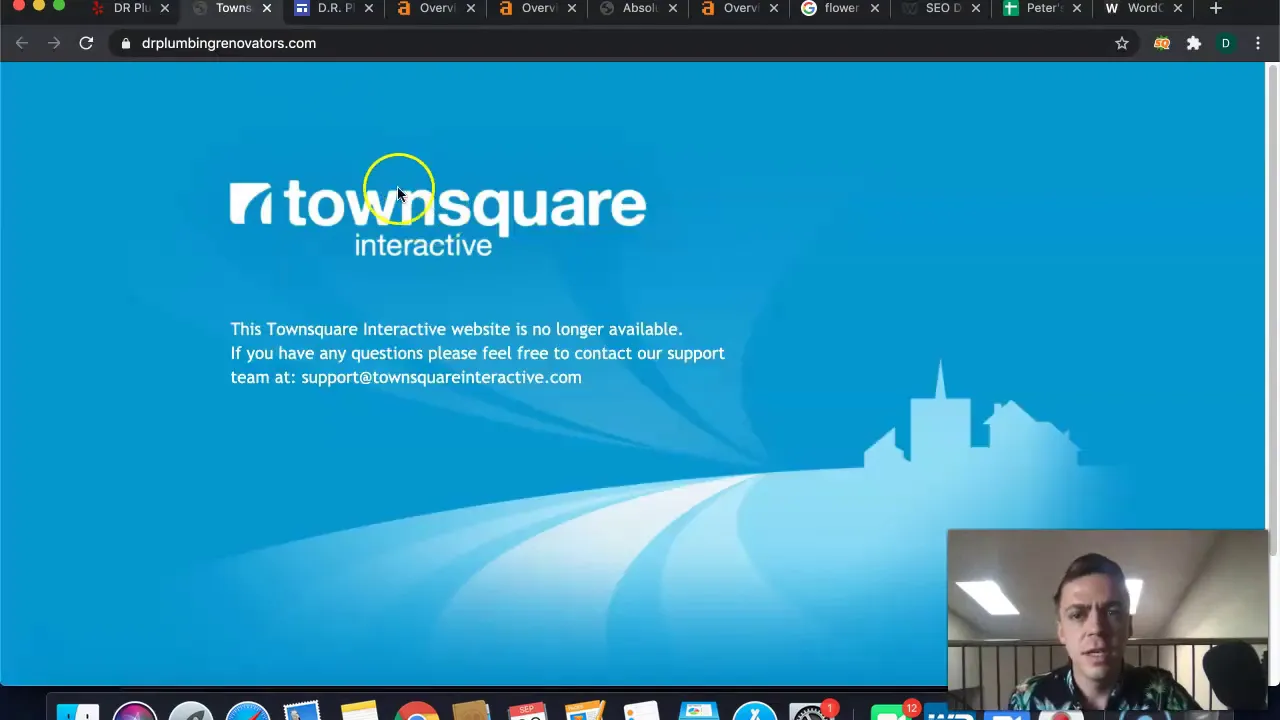Open Safari from the Dock
Screen dimensions: 1280x720
pos(247,711)
